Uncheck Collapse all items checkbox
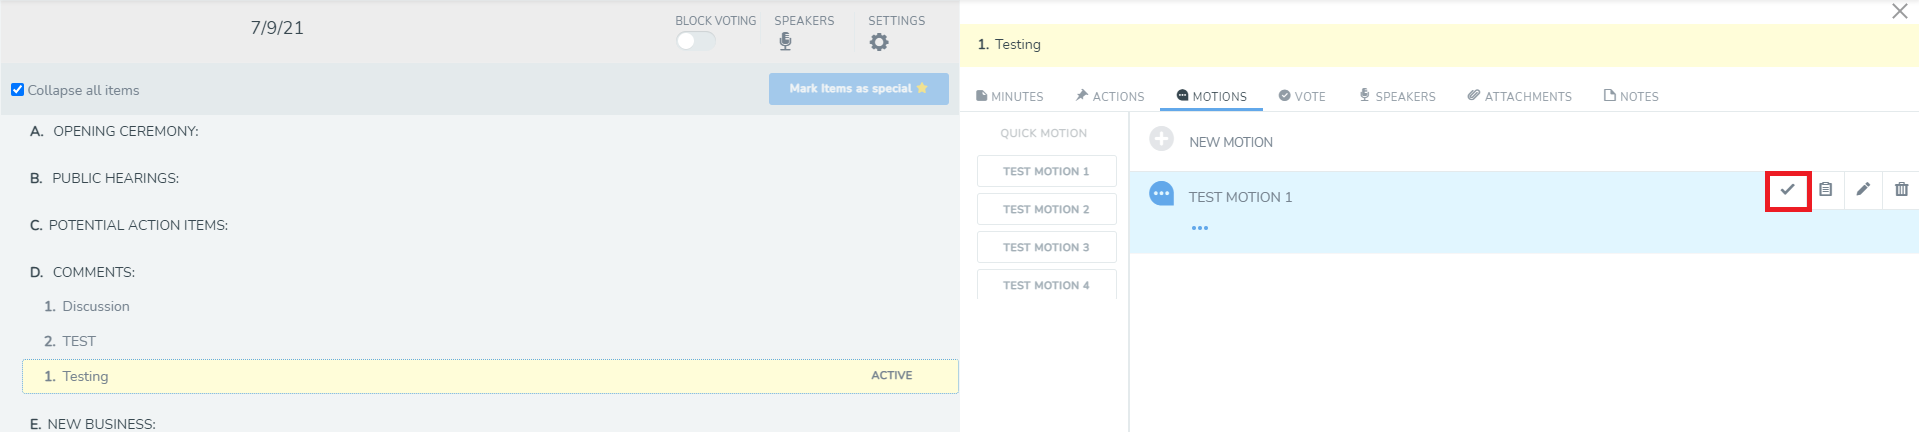The image size is (1919, 432). 17,90
